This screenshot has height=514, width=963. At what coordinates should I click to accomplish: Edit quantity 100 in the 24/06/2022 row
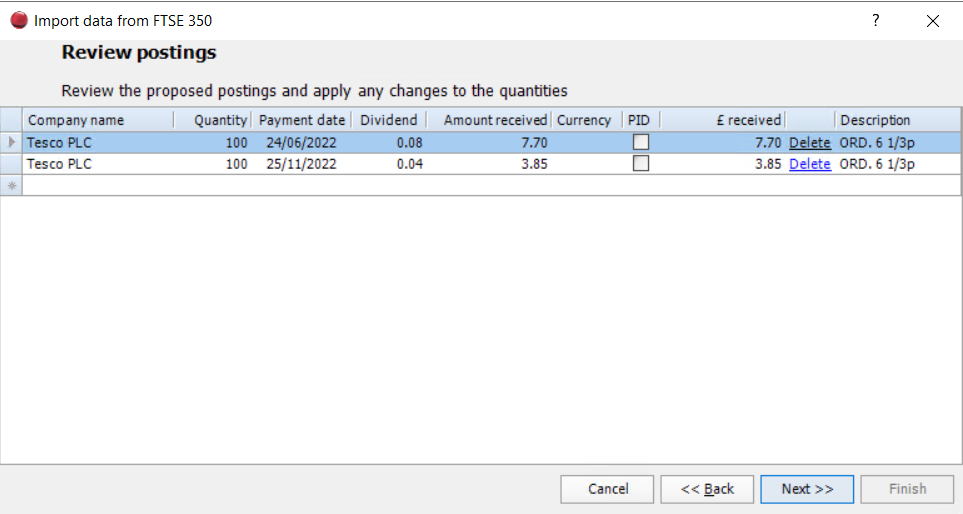(x=212, y=143)
